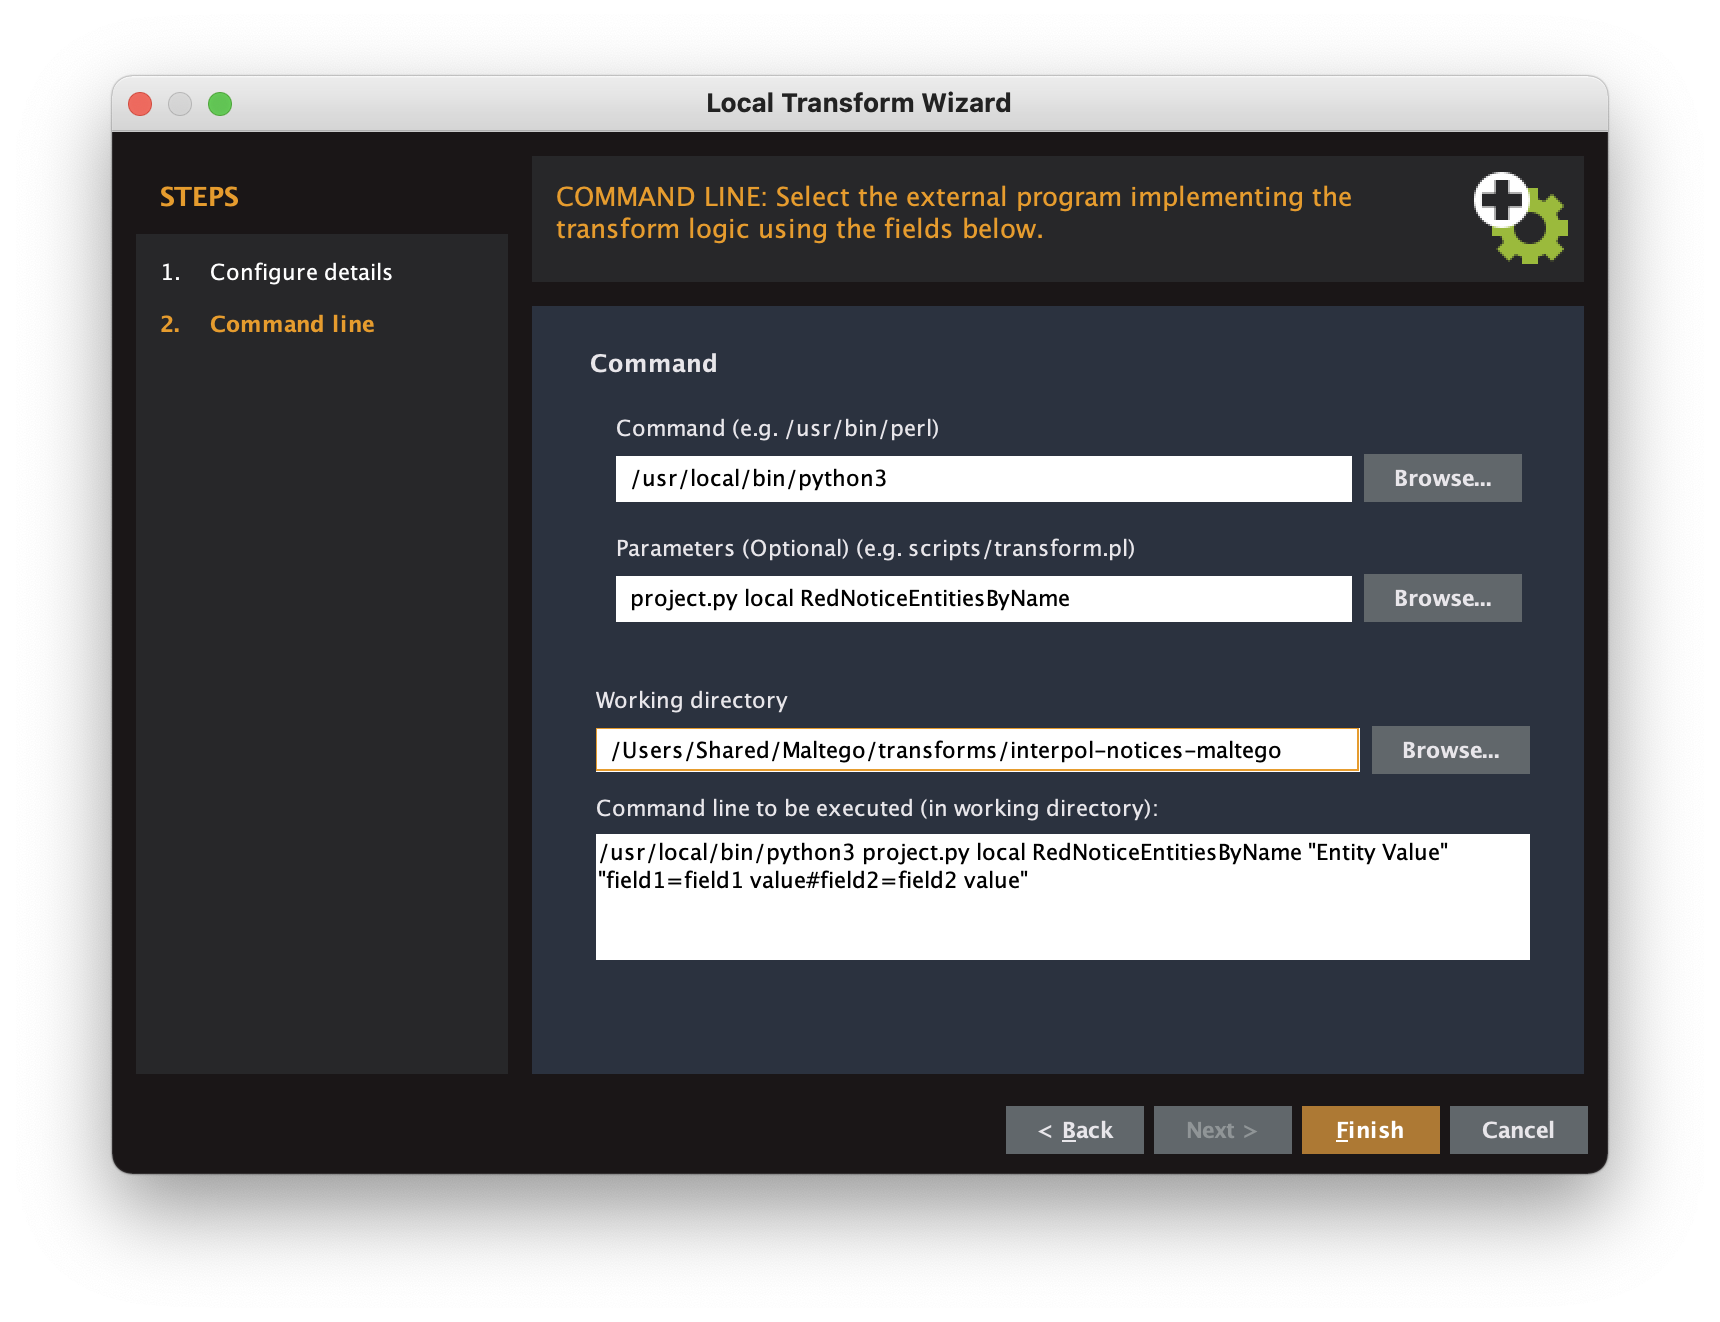Click the red close traffic-light button

coord(140,103)
